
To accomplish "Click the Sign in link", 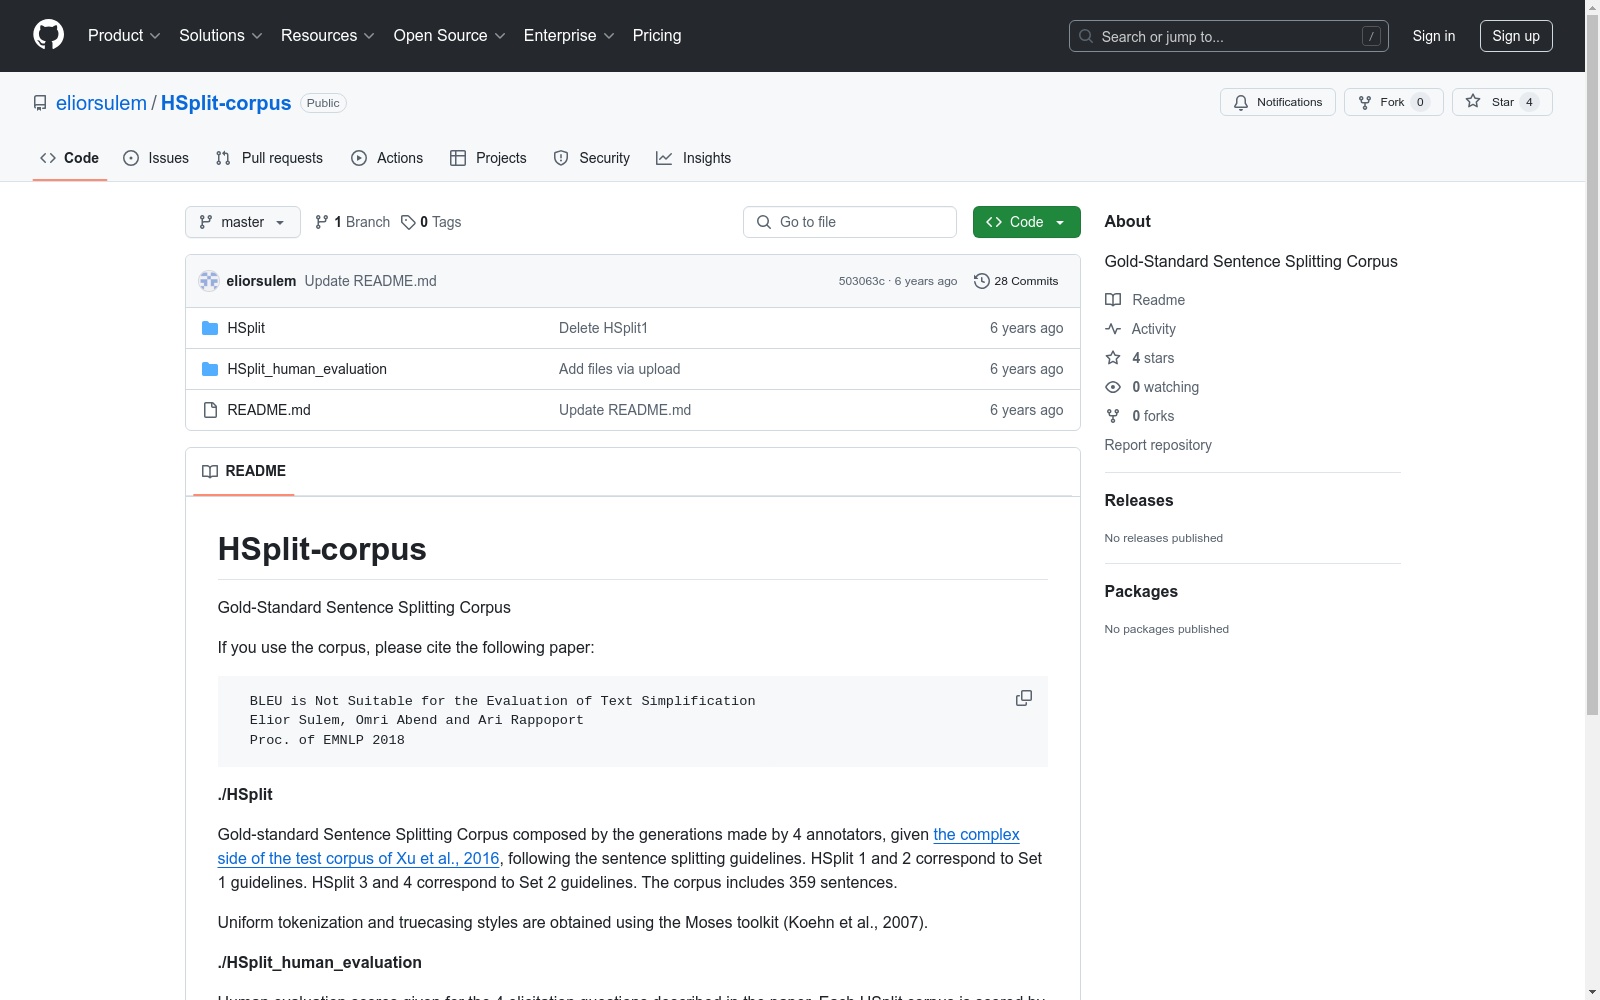I will 1434,36.
